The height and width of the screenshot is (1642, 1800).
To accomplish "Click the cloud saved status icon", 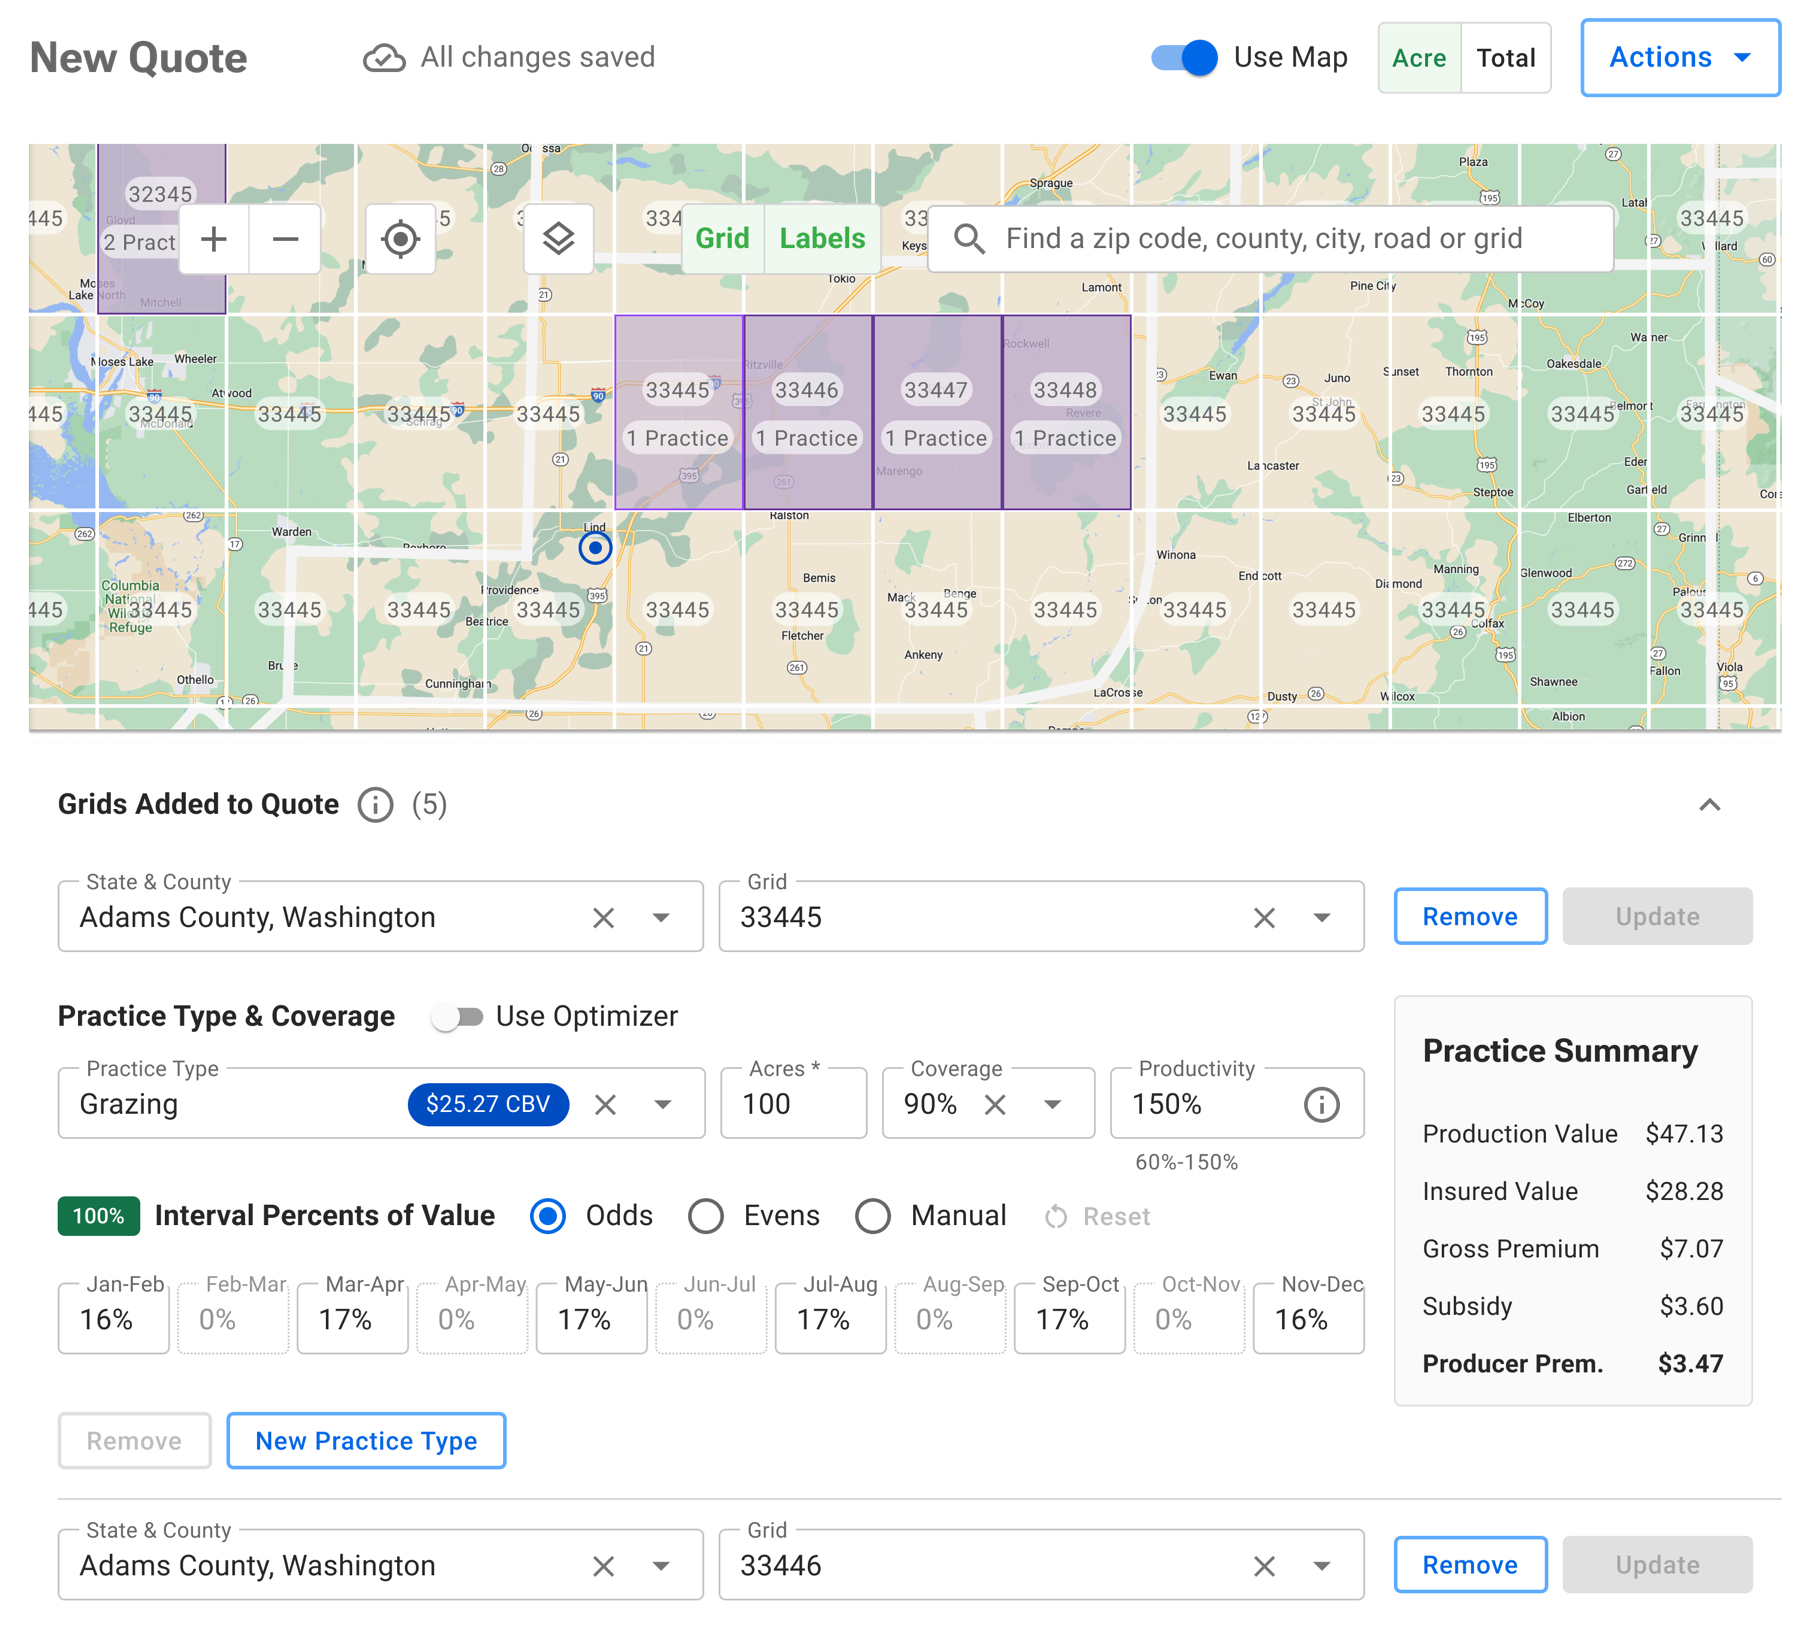I will [x=384, y=58].
